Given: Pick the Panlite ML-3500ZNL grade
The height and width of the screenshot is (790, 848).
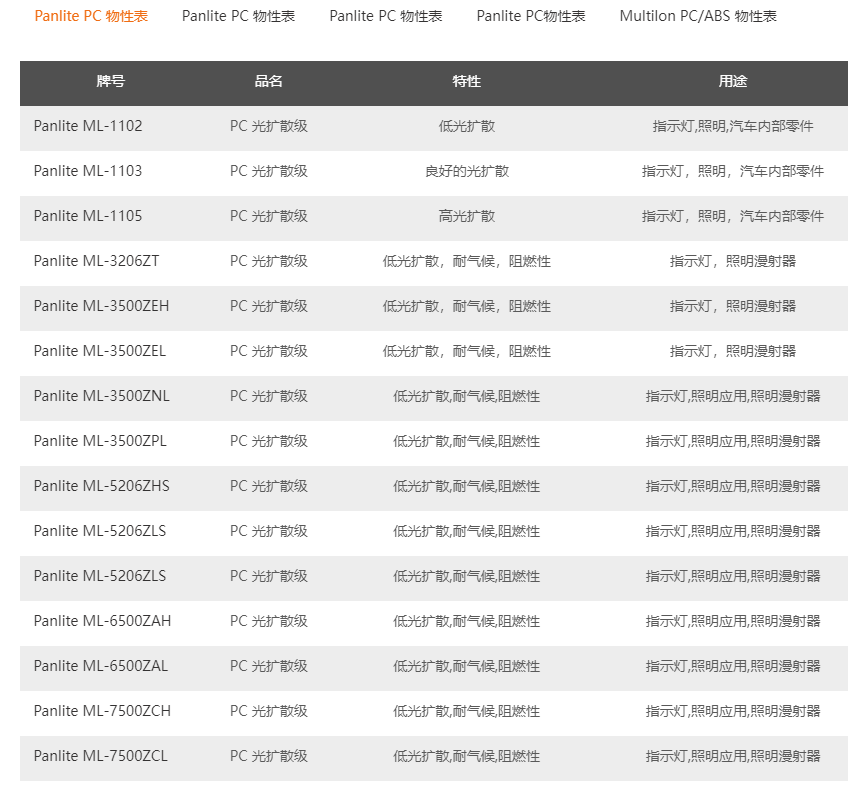Looking at the screenshot, I should point(101,396).
